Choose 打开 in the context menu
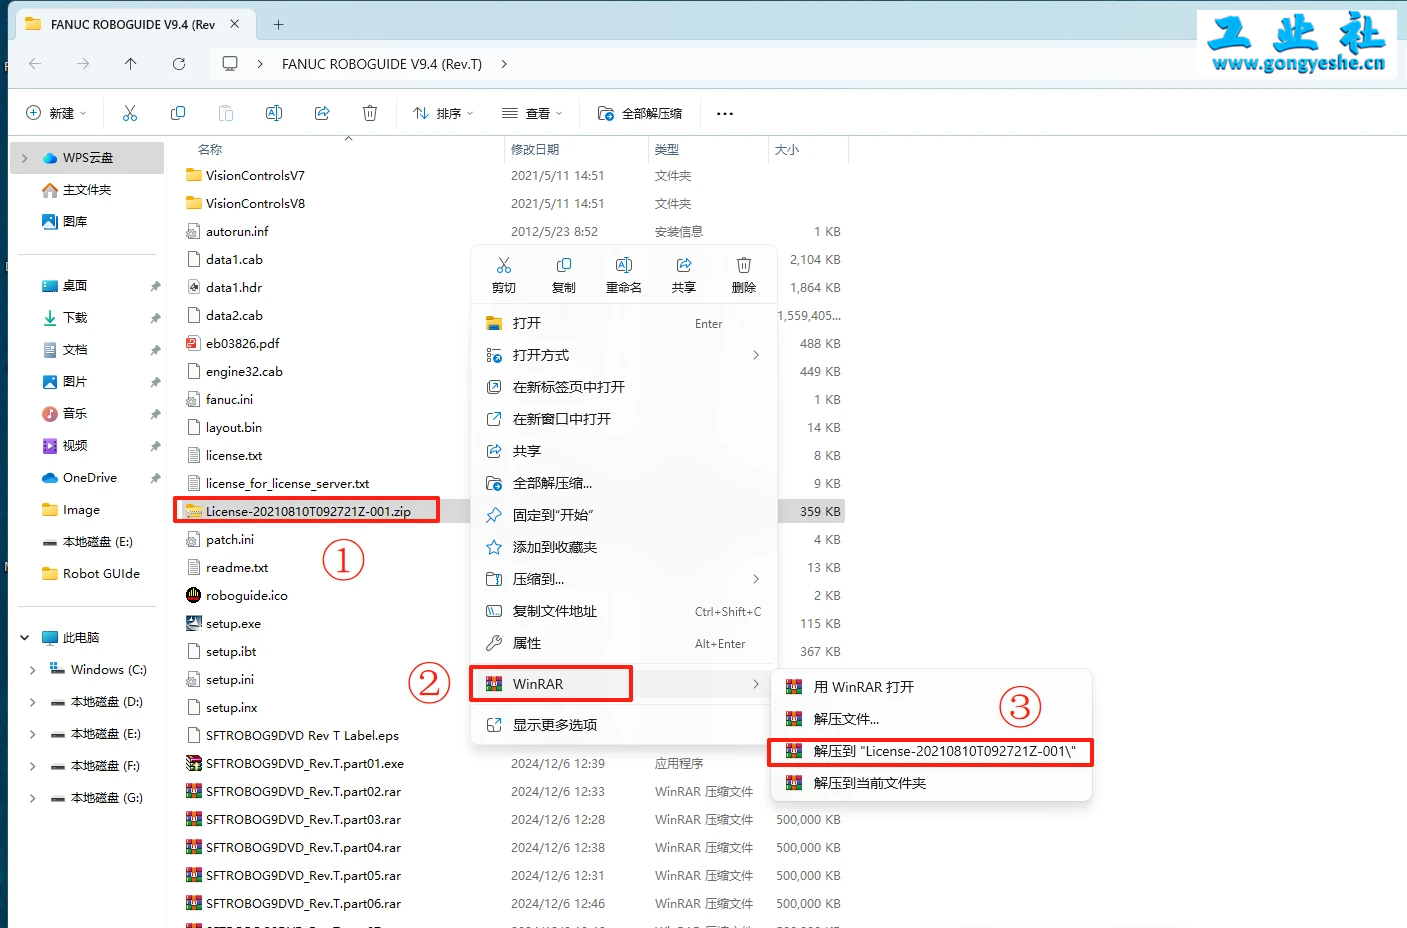This screenshot has width=1407, height=928. 624,323
